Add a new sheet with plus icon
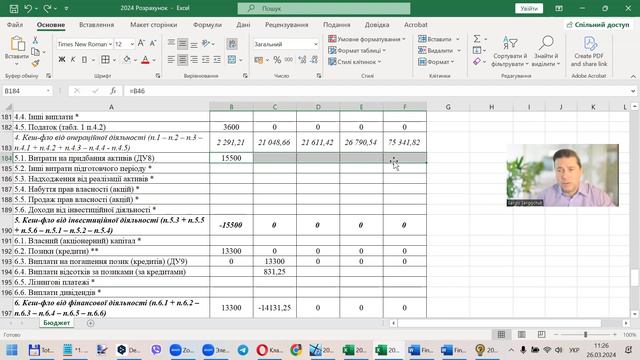 pos(91,323)
